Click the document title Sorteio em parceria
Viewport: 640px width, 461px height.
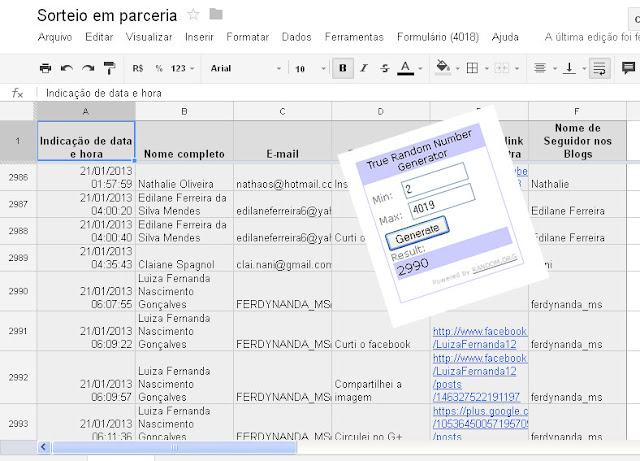click(107, 16)
